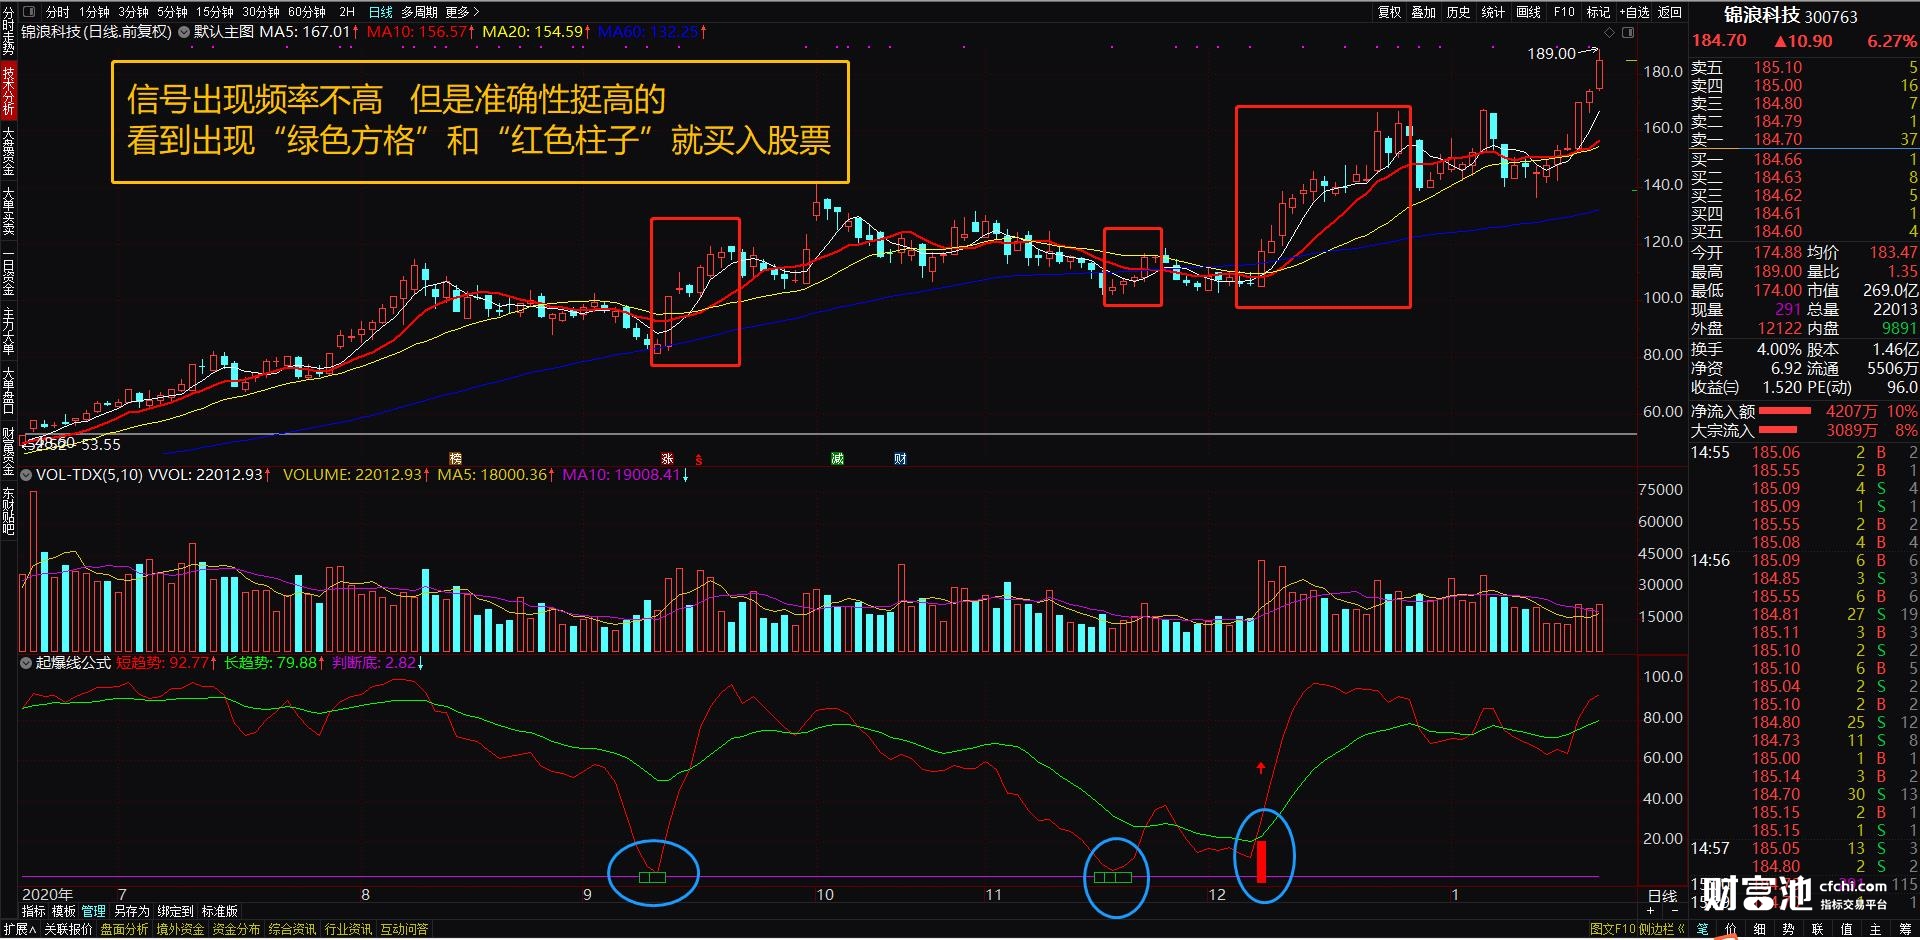Select the 日线 daily period
Viewport: 1920px width, 940px height.
(381, 12)
